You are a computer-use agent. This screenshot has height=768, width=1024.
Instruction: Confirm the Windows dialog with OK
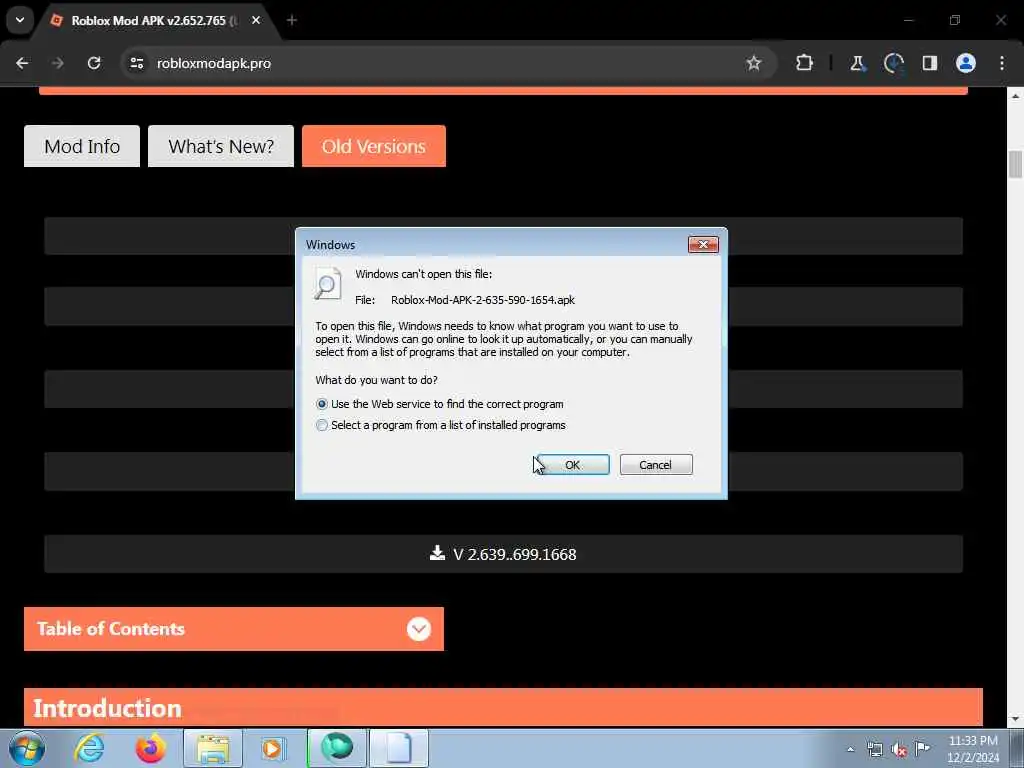[x=573, y=464]
